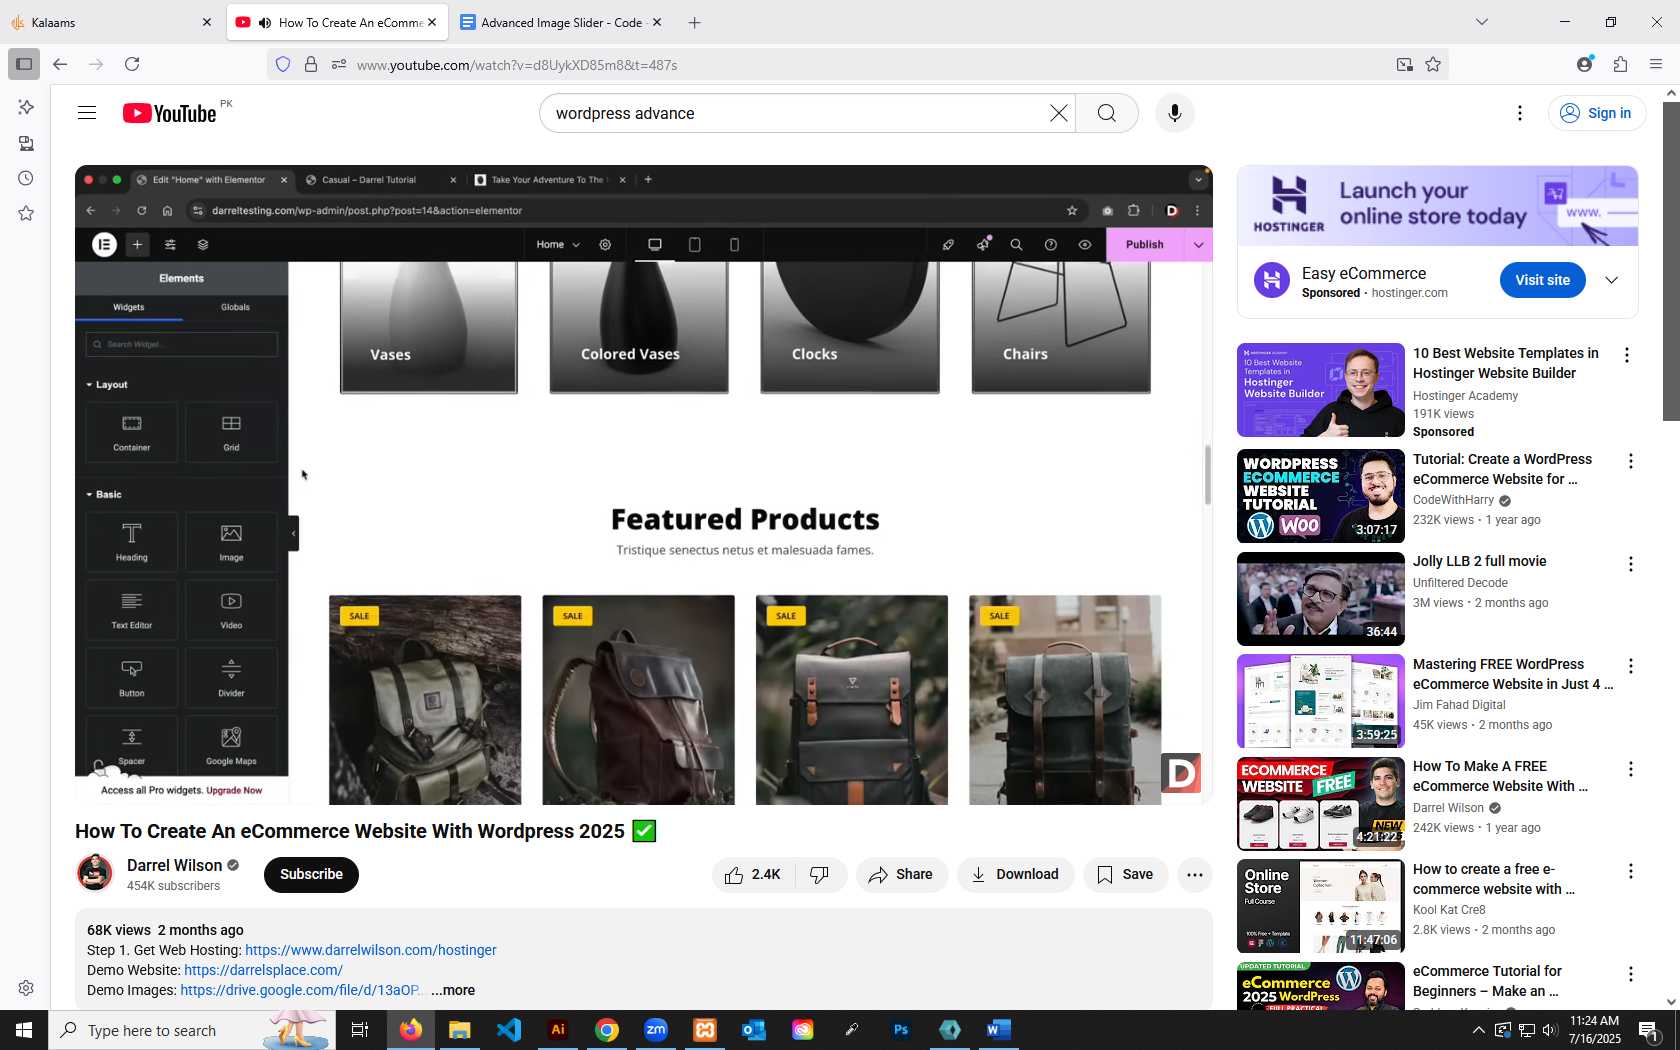Open options for Mastering FREE WordPress video
1680x1050 pixels.
(x=1631, y=666)
